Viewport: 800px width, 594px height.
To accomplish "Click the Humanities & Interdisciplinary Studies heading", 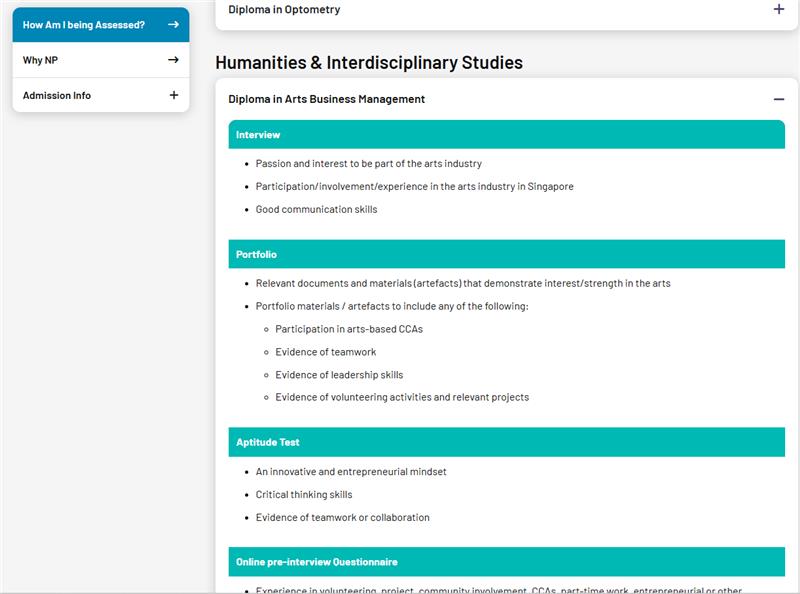I will tap(369, 63).
